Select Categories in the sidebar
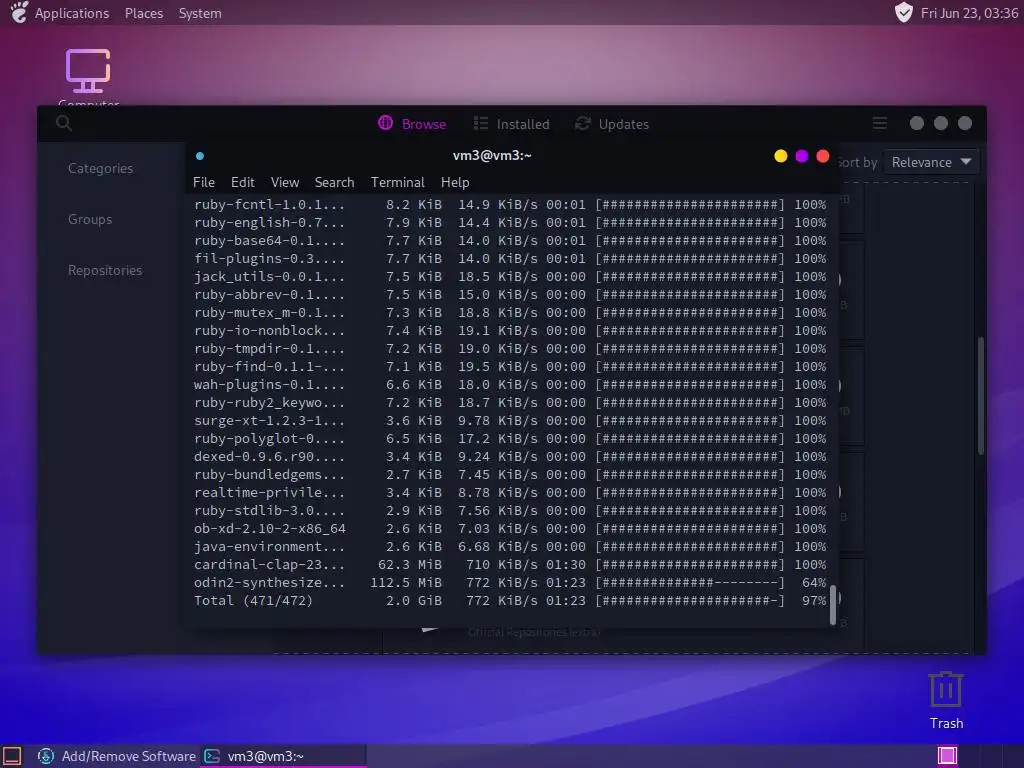 (x=101, y=168)
